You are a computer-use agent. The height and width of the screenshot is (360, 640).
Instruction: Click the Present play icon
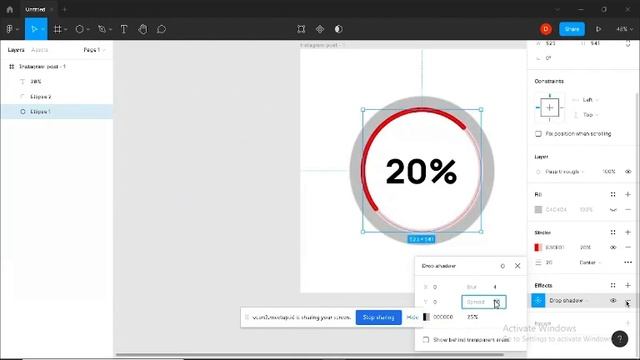(x=598, y=29)
